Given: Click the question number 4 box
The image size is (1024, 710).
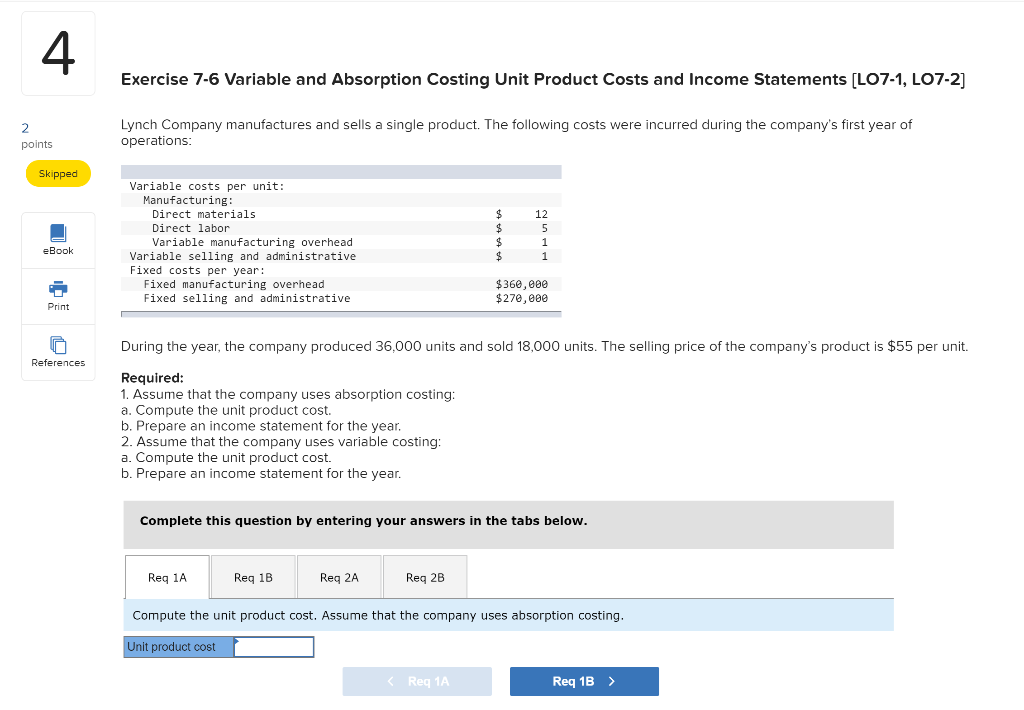Looking at the screenshot, I should (57, 53).
